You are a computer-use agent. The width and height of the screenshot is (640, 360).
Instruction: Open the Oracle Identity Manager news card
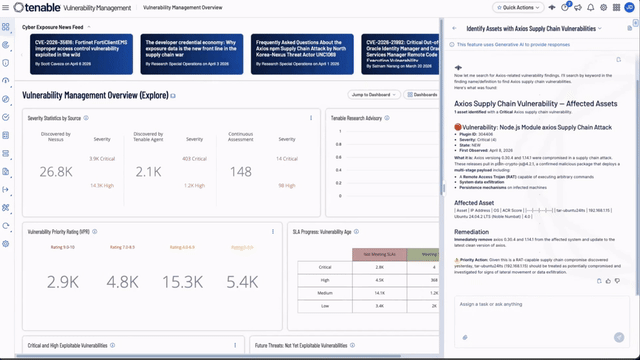point(400,54)
